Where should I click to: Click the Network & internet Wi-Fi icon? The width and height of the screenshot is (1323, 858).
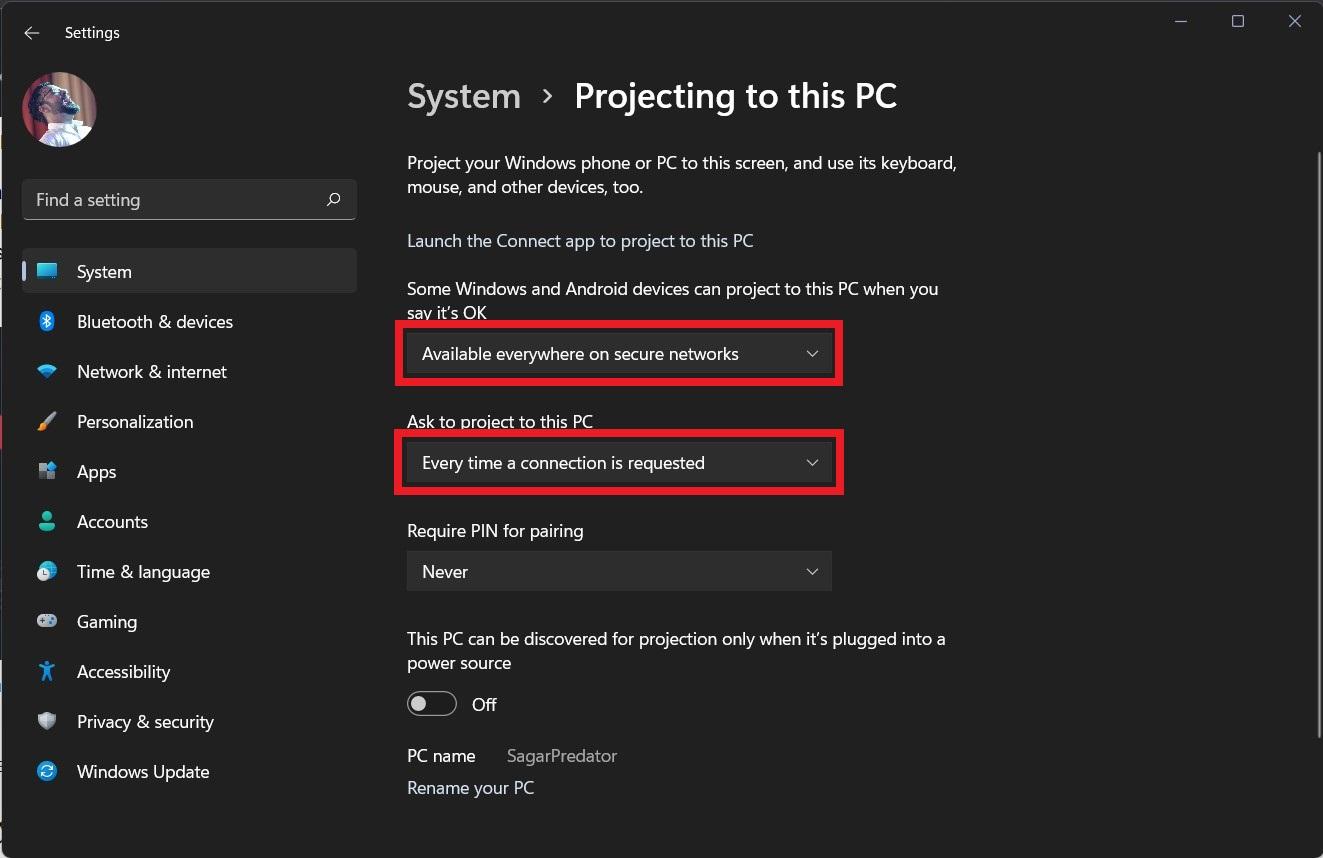(x=47, y=372)
